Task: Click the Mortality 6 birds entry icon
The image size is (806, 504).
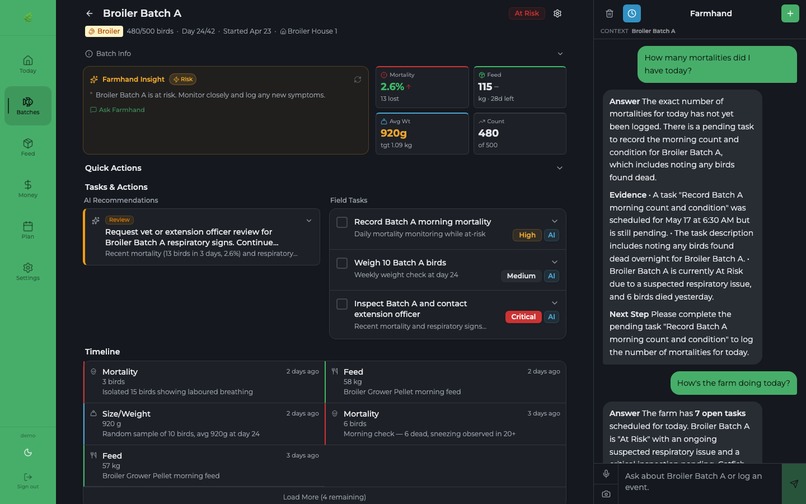Action: tap(335, 413)
